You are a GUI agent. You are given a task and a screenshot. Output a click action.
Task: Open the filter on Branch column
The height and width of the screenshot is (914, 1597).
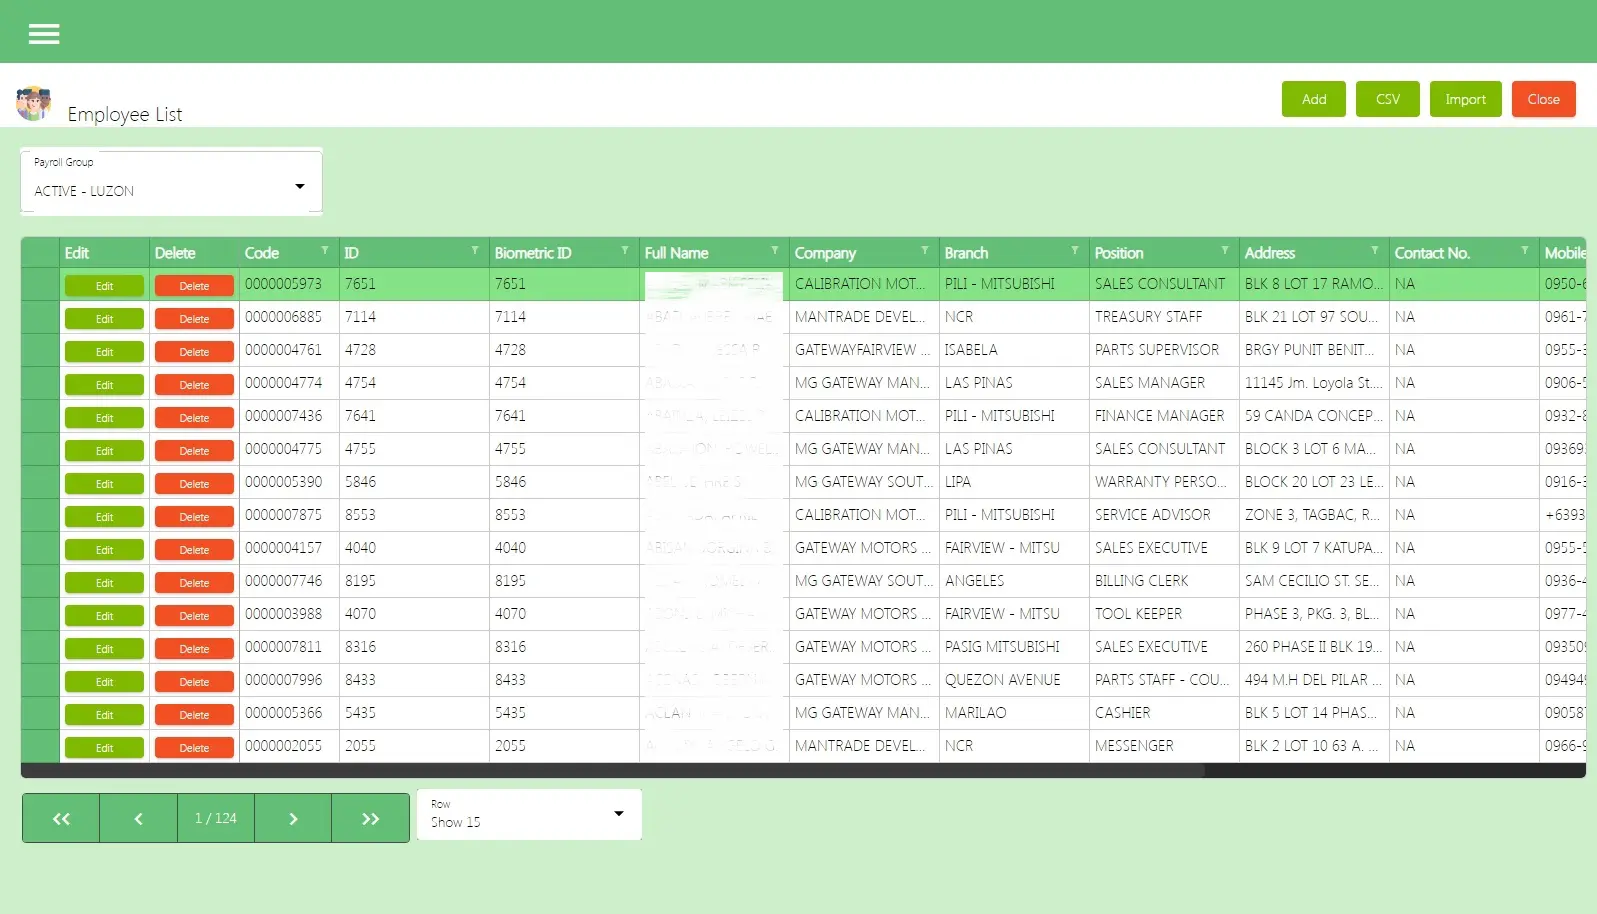click(x=1074, y=251)
